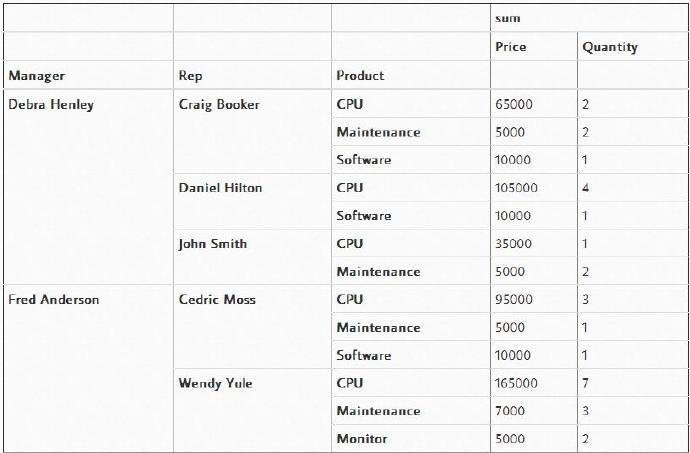
Task: Click the Craig Booker rep cell
Action: tap(219, 104)
